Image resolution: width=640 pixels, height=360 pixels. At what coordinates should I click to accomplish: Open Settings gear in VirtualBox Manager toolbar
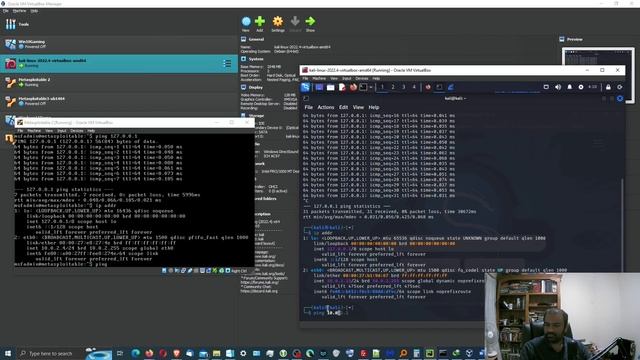tap(278, 21)
